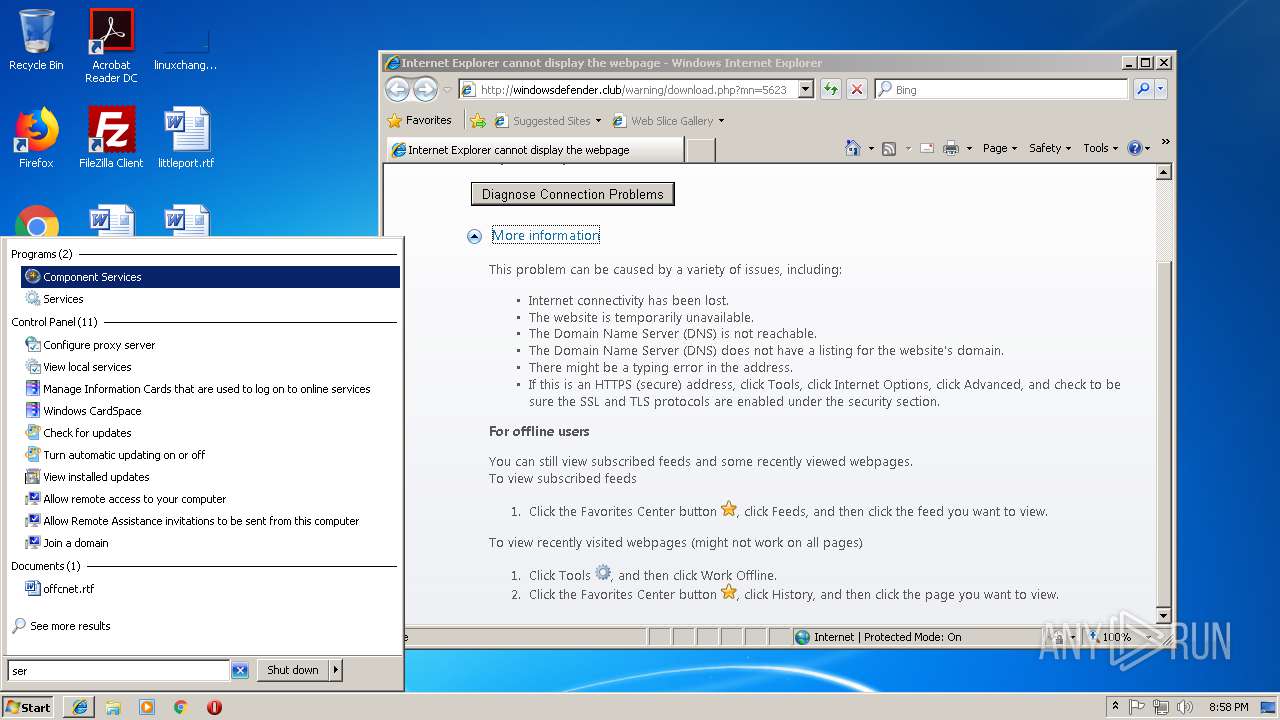Open Chrome from the taskbar
The height and width of the screenshot is (720, 1280).
tap(180, 707)
